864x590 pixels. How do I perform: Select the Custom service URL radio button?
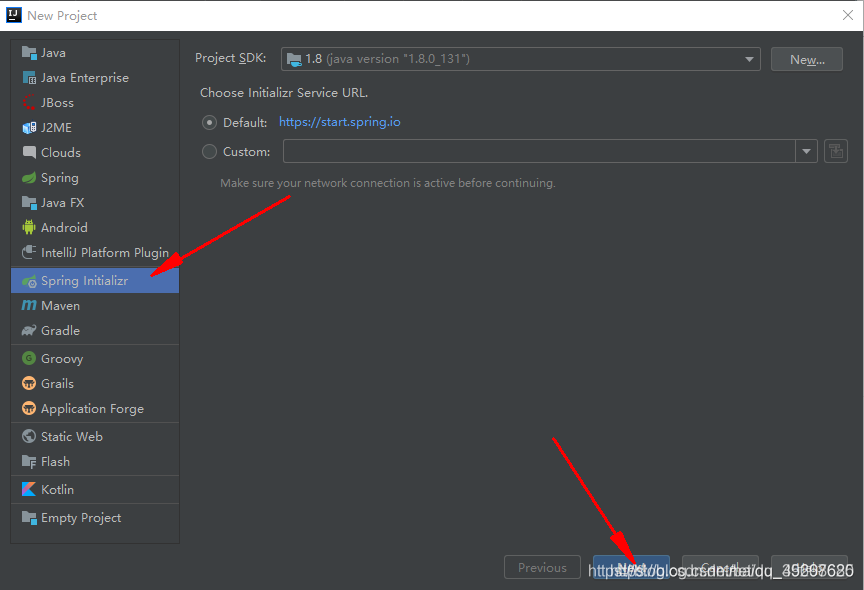[x=209, y=151]
